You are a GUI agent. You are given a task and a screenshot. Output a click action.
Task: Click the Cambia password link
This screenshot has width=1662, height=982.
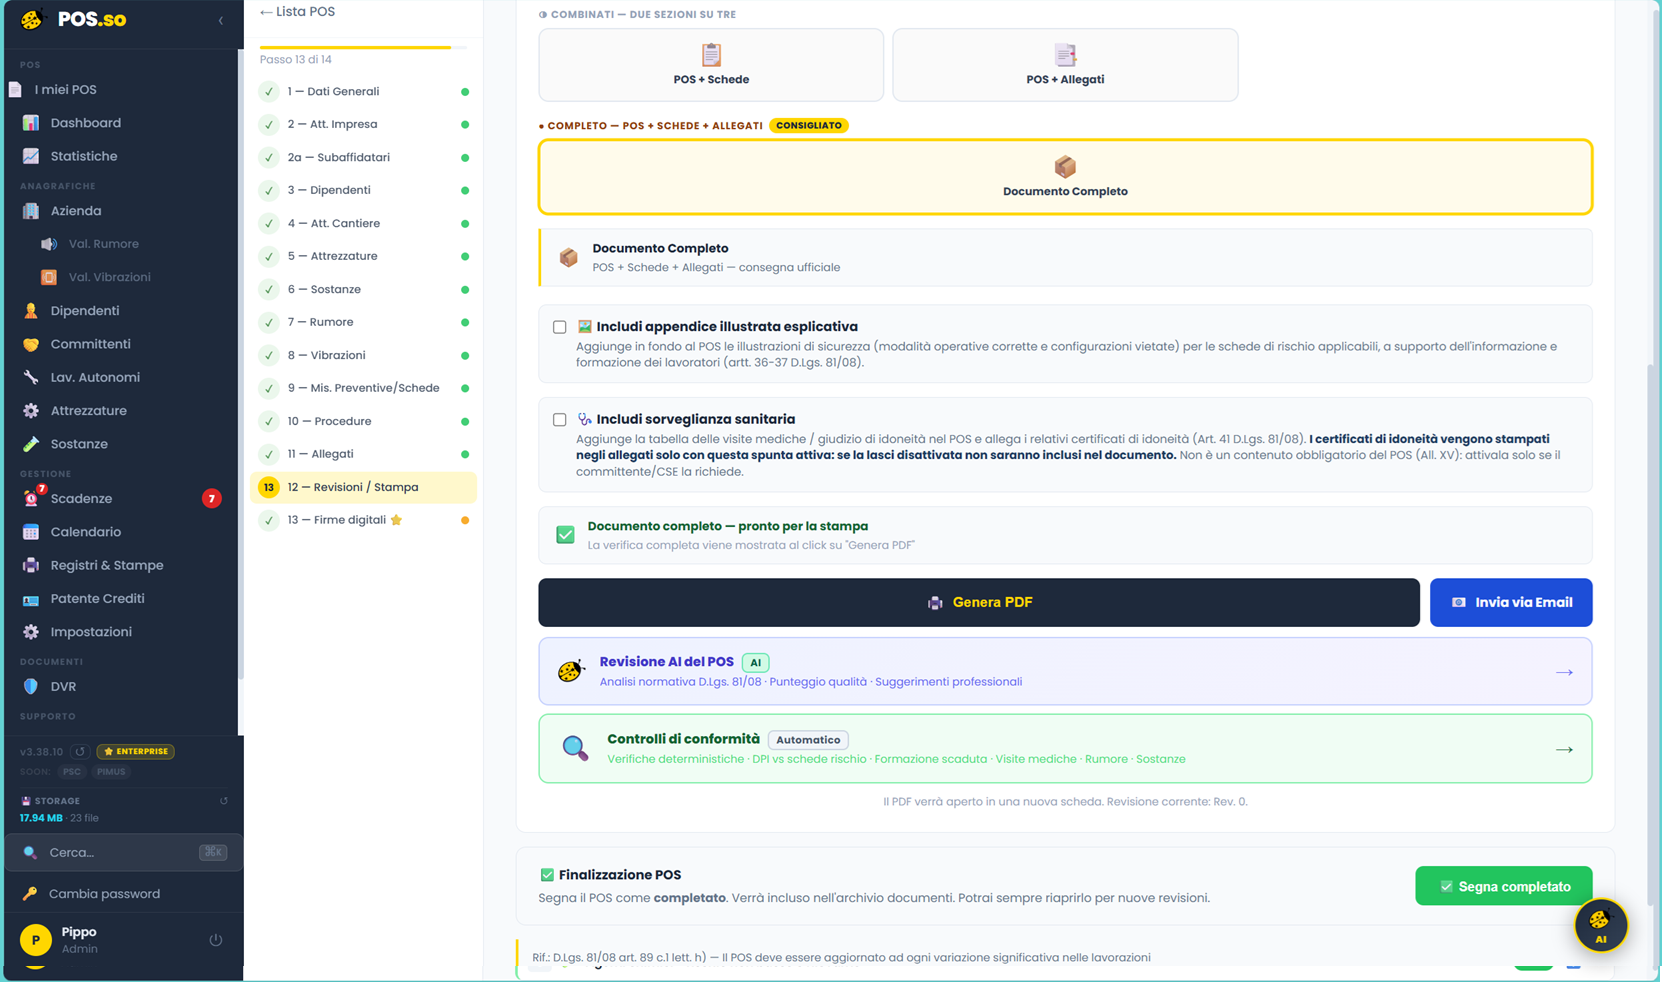pos(104,894)
